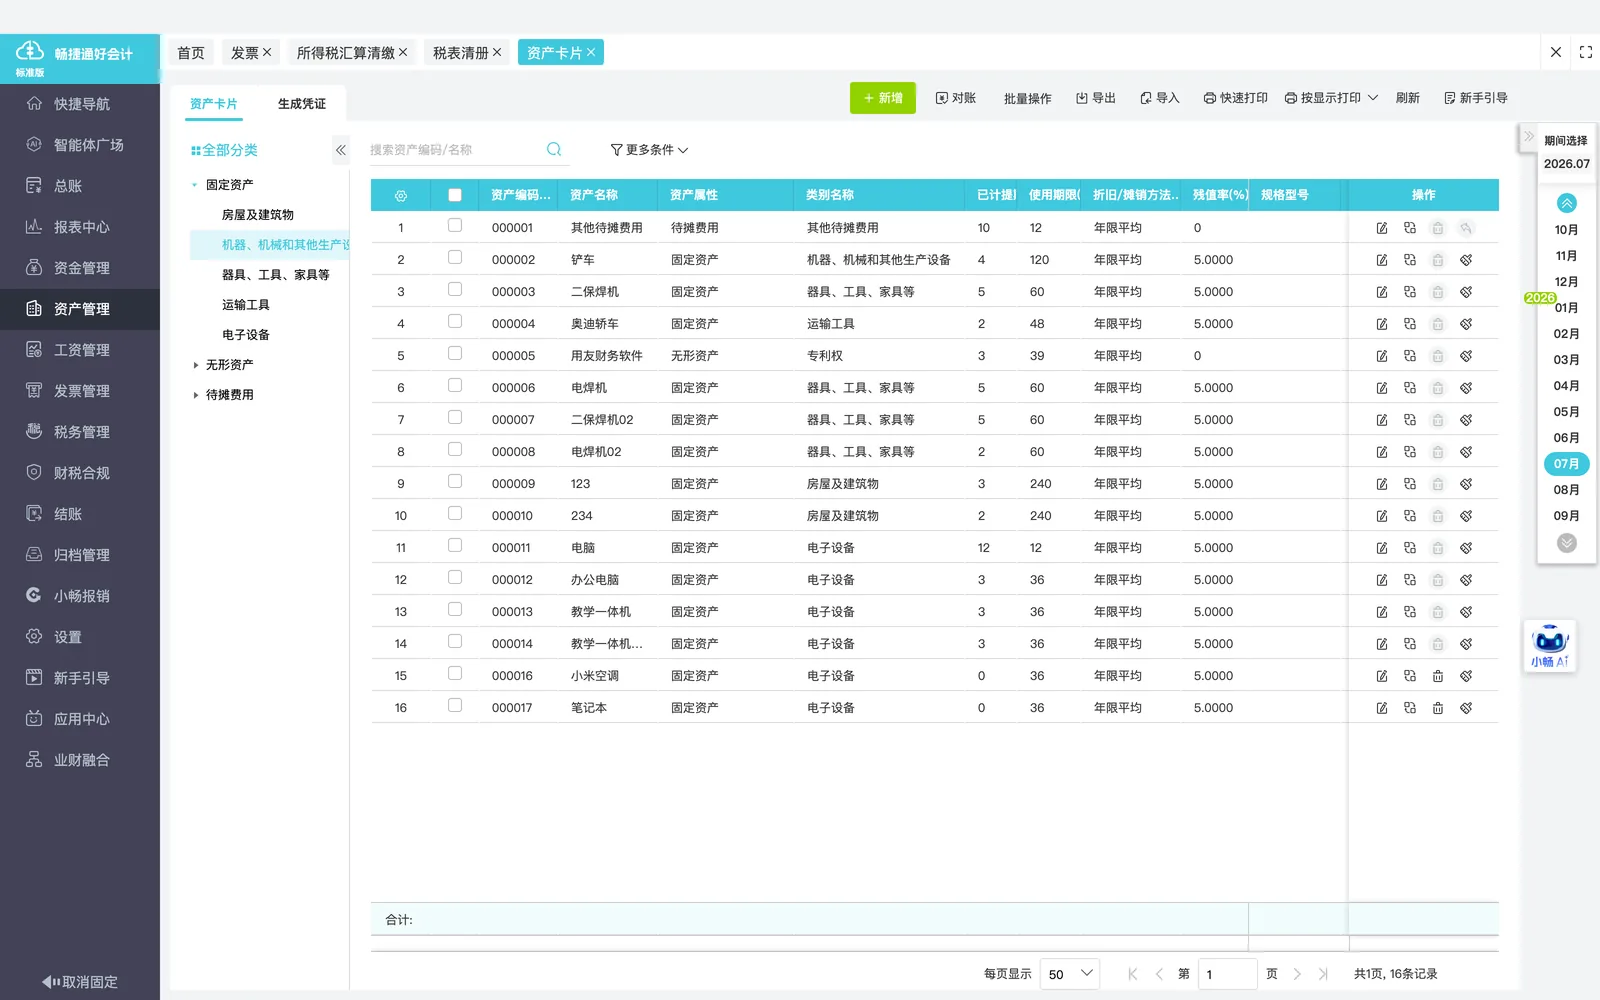Click the green 新增 button
The image size is (1600, 1000).
click(x=883, y=98)
